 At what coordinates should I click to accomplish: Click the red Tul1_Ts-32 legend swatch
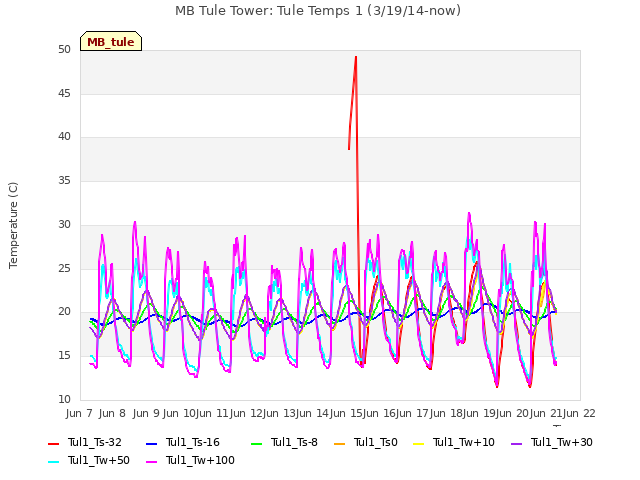(x=53, y=443)
